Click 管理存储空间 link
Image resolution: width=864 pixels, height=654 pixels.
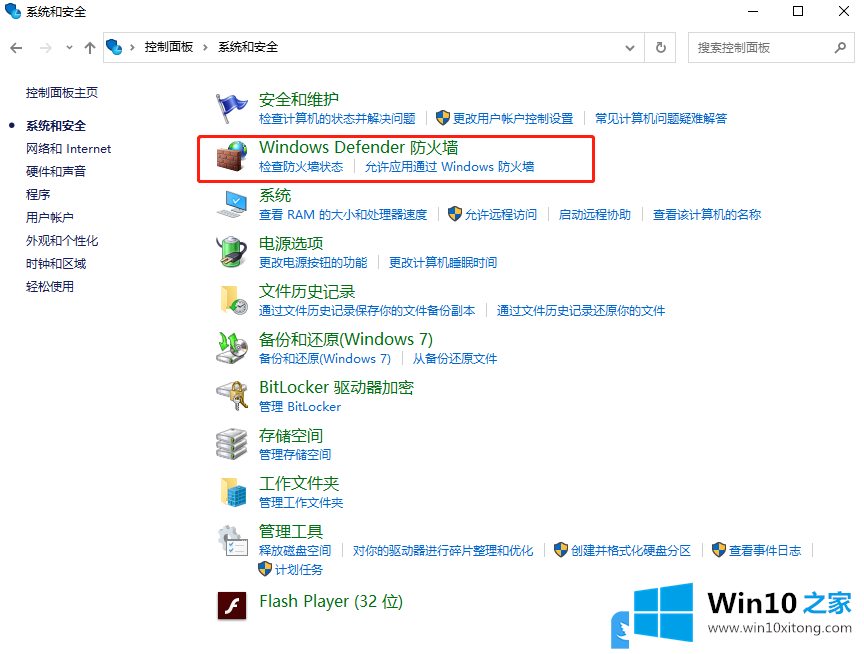click(295, 455)
